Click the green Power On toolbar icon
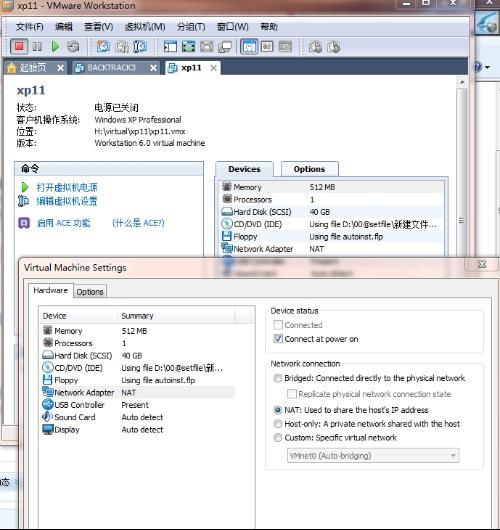This screenshot has width=500, height=530. point(55,46)
